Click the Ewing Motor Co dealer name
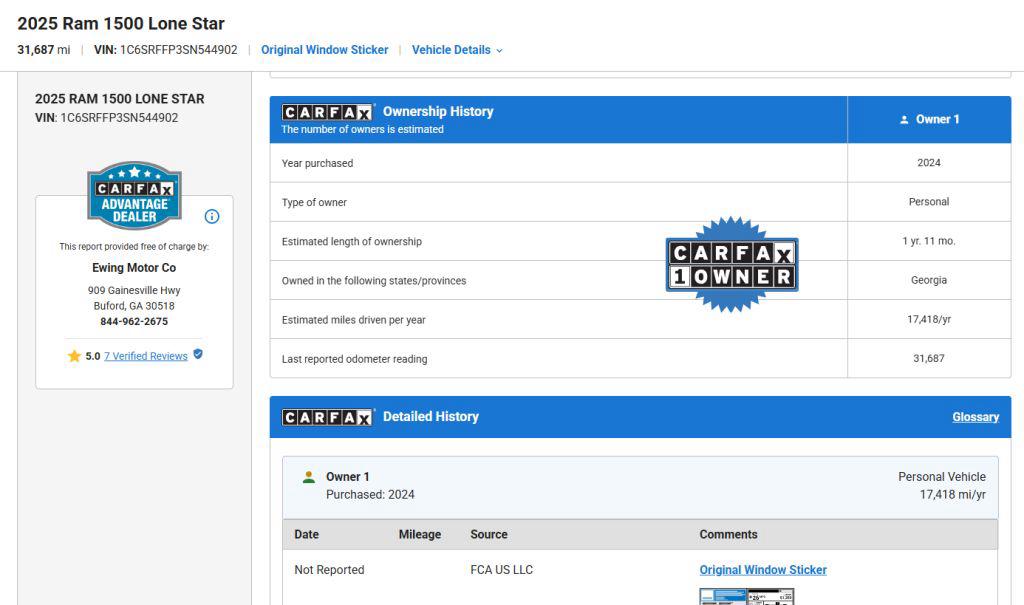Screen dimensions: 1024x605 134,268
